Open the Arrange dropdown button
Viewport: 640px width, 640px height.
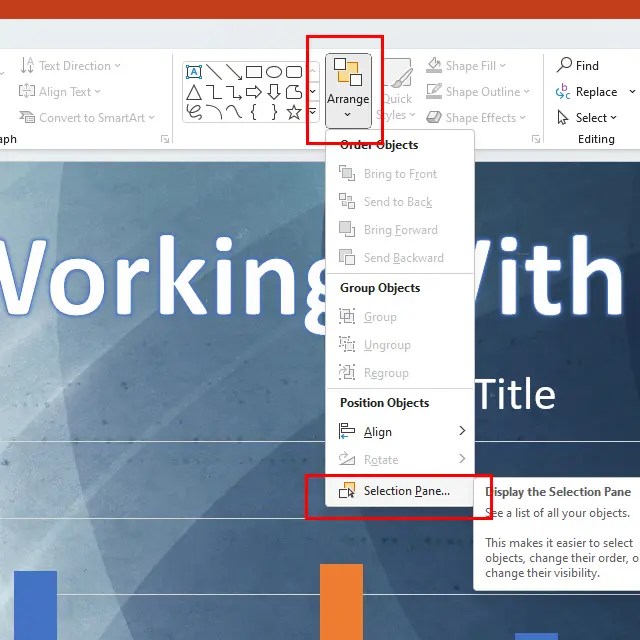coord(348,91)
